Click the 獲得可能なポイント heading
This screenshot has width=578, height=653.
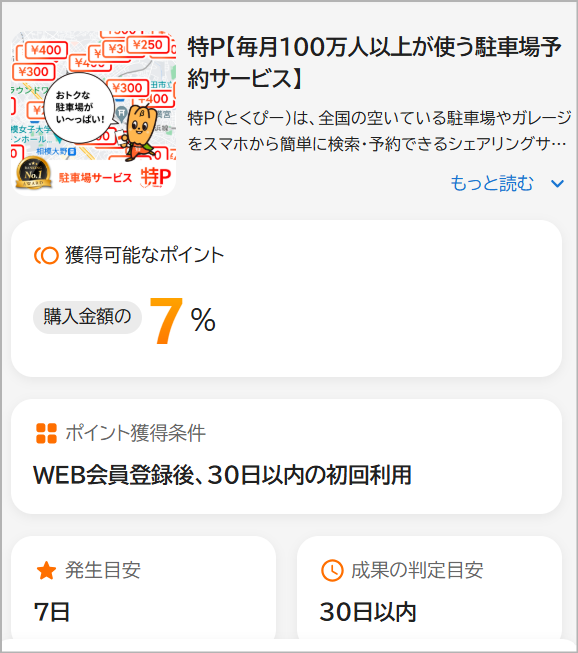tap(144, 255)
